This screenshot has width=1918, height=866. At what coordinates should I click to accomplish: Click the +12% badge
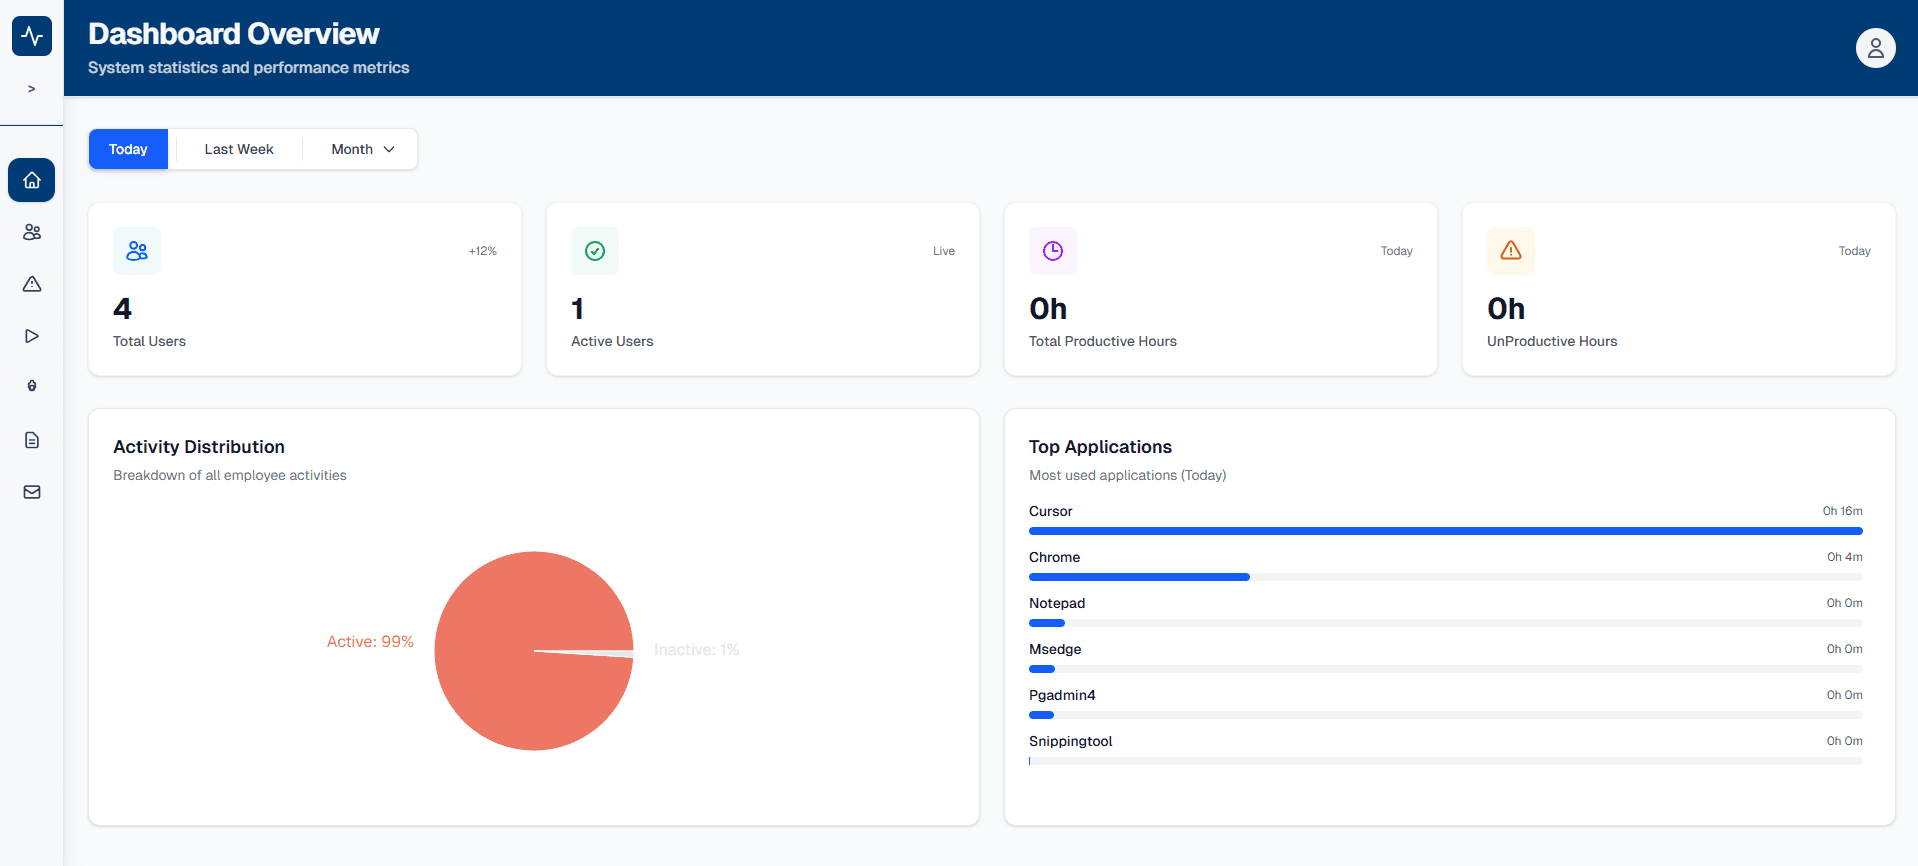(x=483, y=251)
